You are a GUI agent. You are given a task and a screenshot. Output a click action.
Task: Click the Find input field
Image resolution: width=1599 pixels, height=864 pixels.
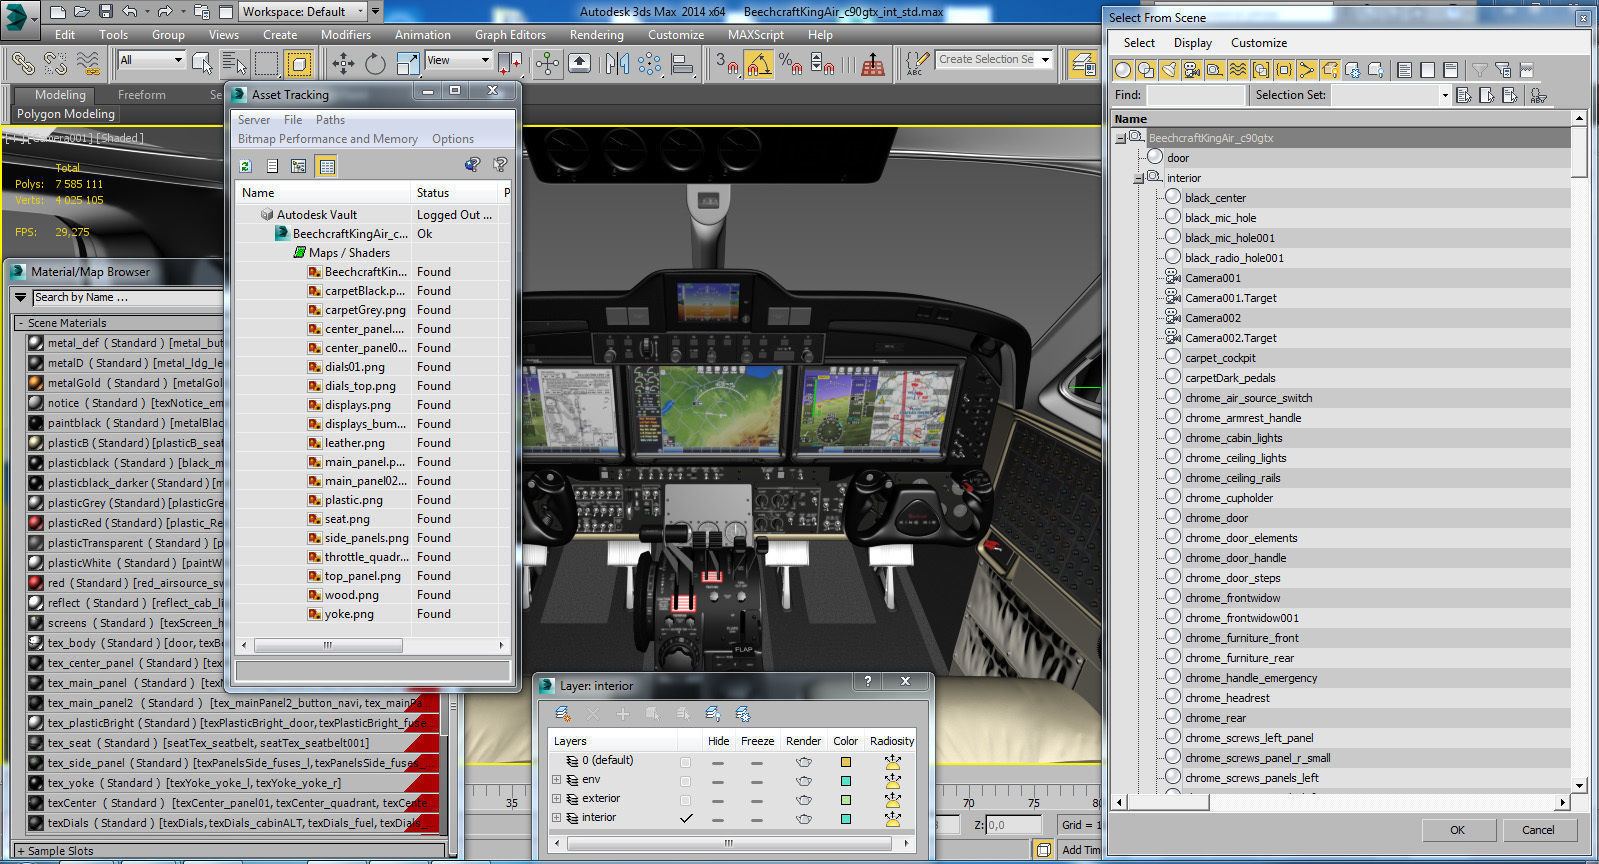[x=1196, y=95]
